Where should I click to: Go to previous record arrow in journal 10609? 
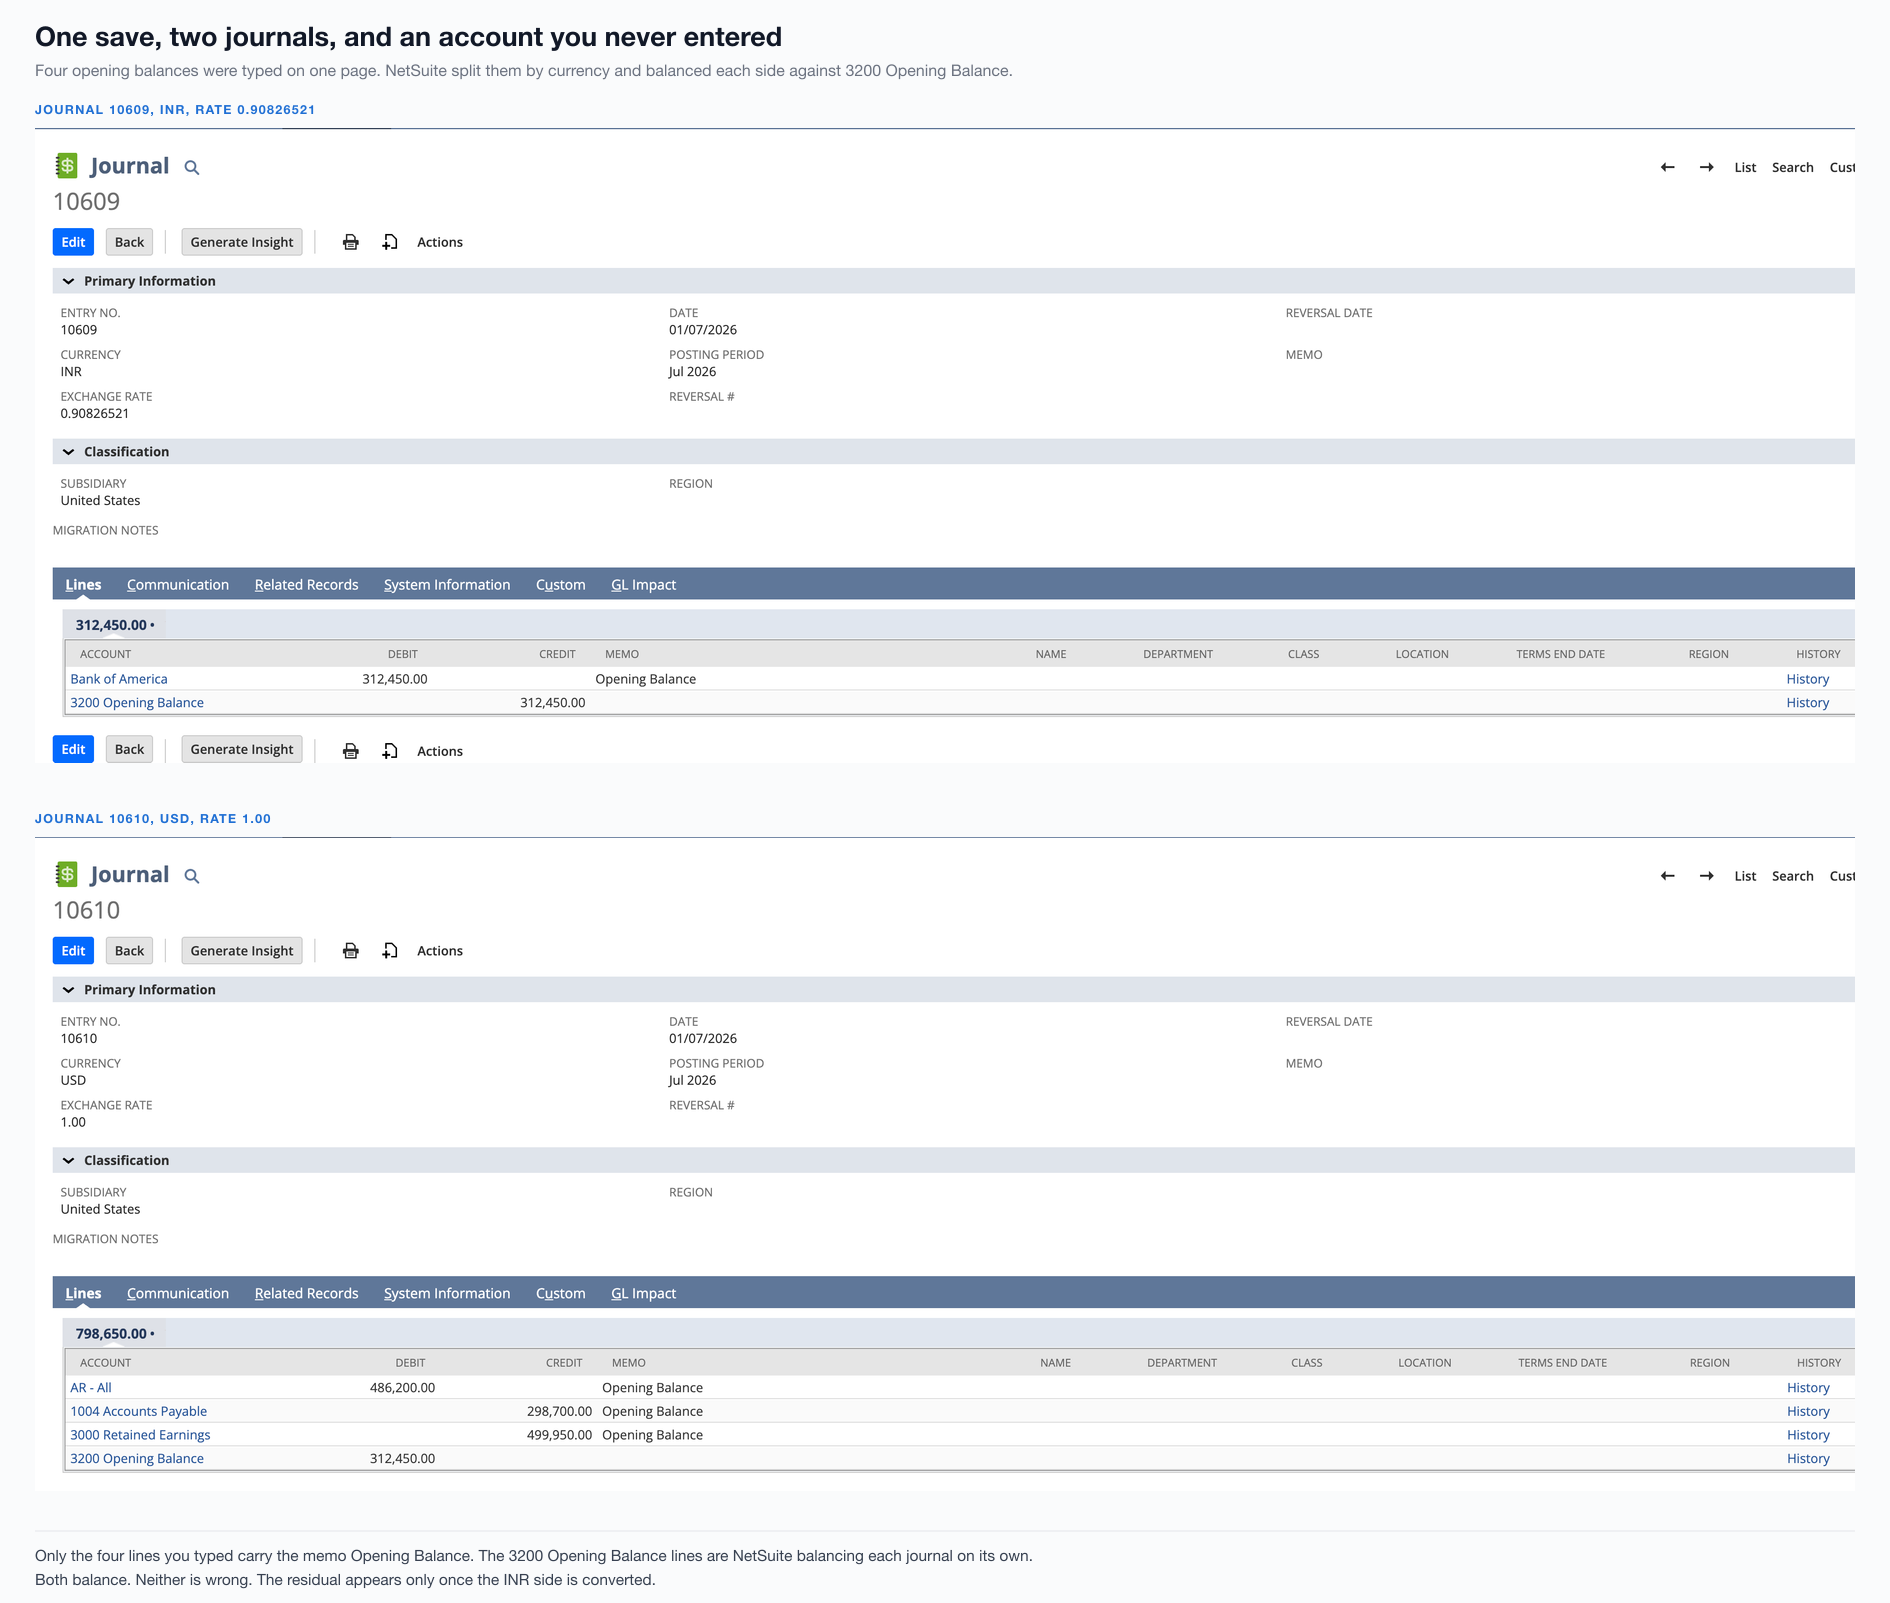pos(1667,167)
